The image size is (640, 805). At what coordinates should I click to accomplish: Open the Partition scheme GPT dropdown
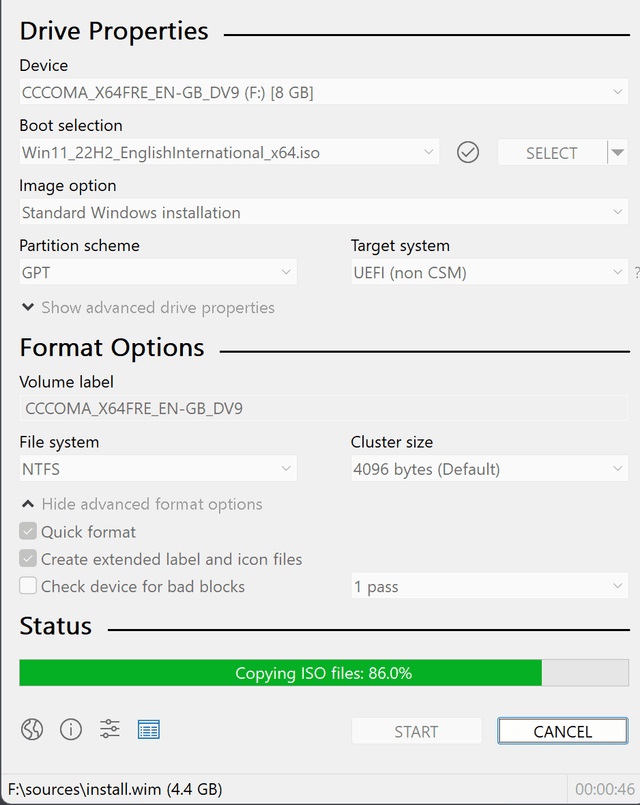pos(158,272)
